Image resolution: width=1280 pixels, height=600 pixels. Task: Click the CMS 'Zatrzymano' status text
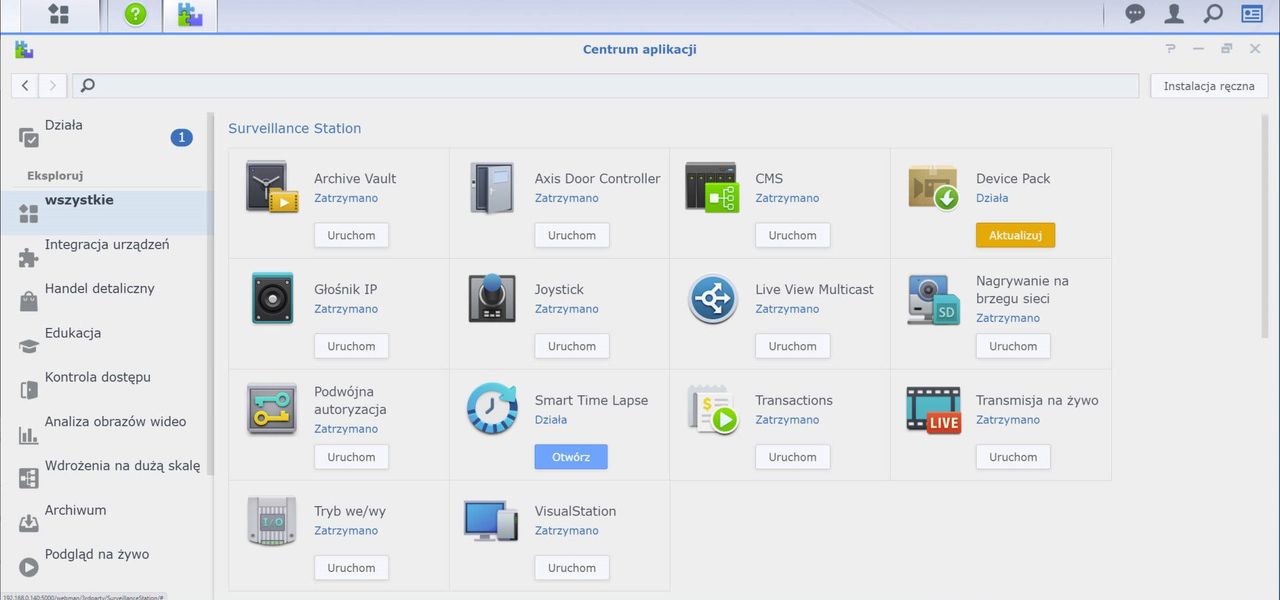point(787,198)
